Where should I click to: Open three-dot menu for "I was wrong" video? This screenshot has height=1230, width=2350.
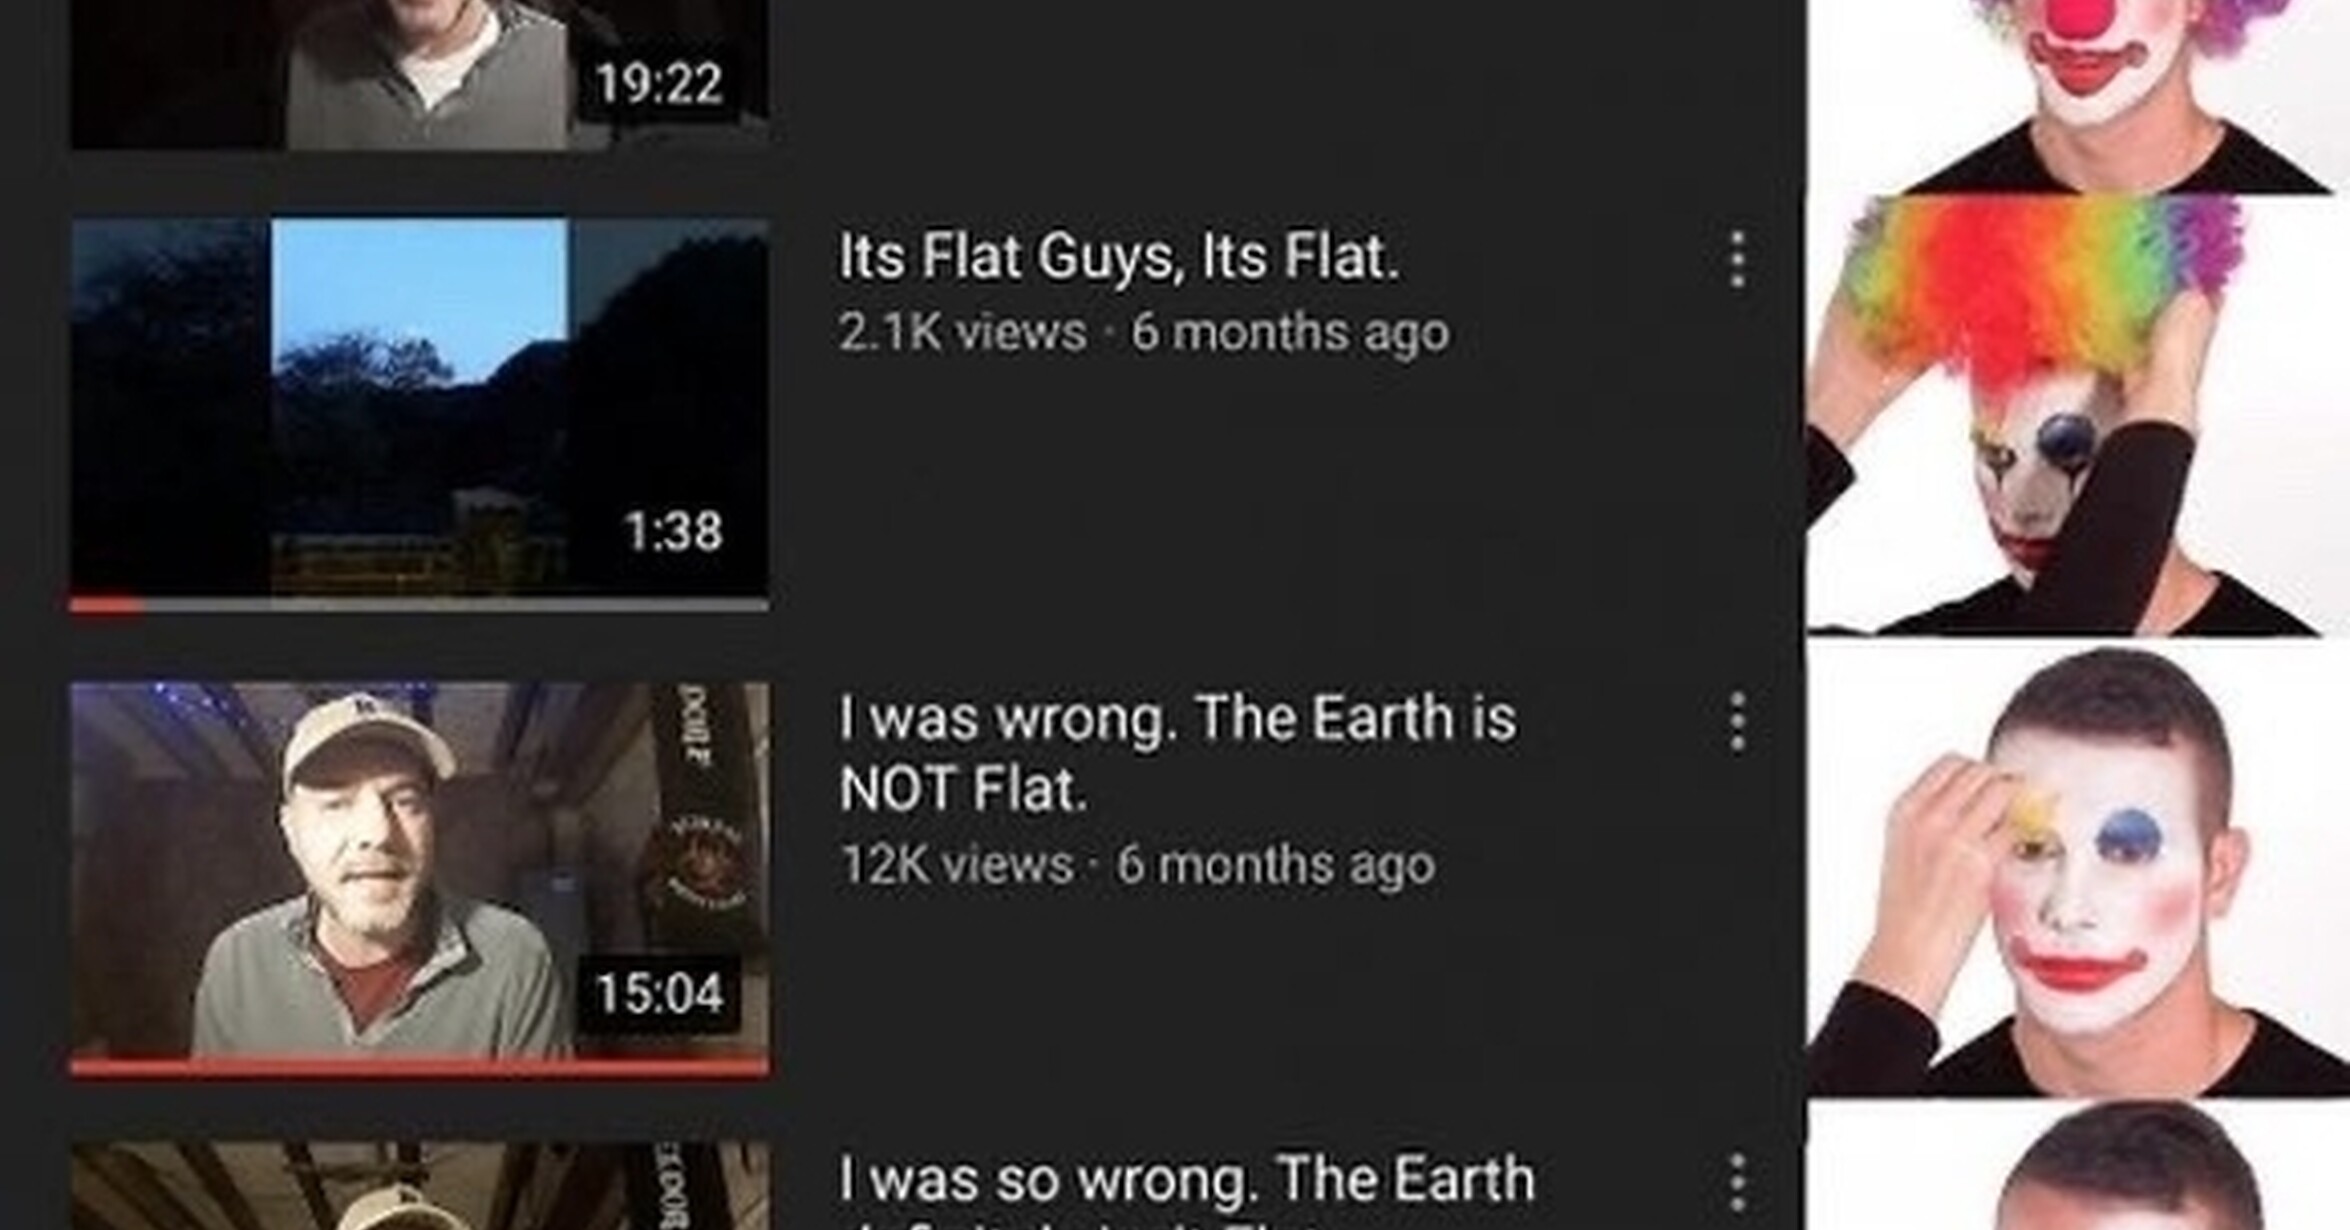[x=1738, y=721]
